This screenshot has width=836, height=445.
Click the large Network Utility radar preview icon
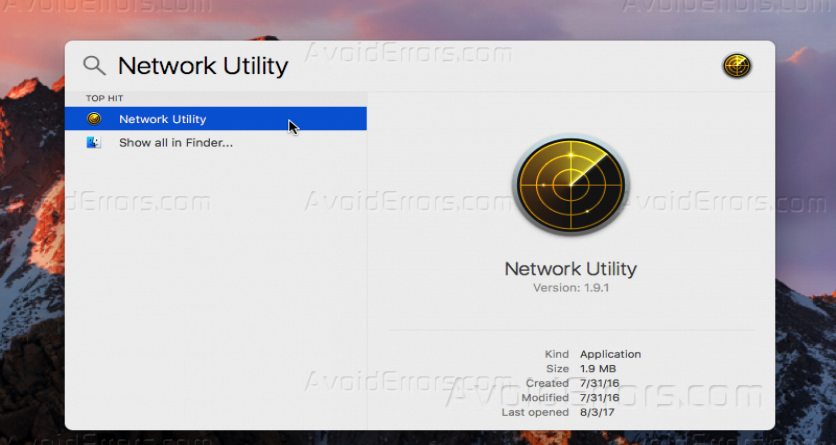(570, 184)
